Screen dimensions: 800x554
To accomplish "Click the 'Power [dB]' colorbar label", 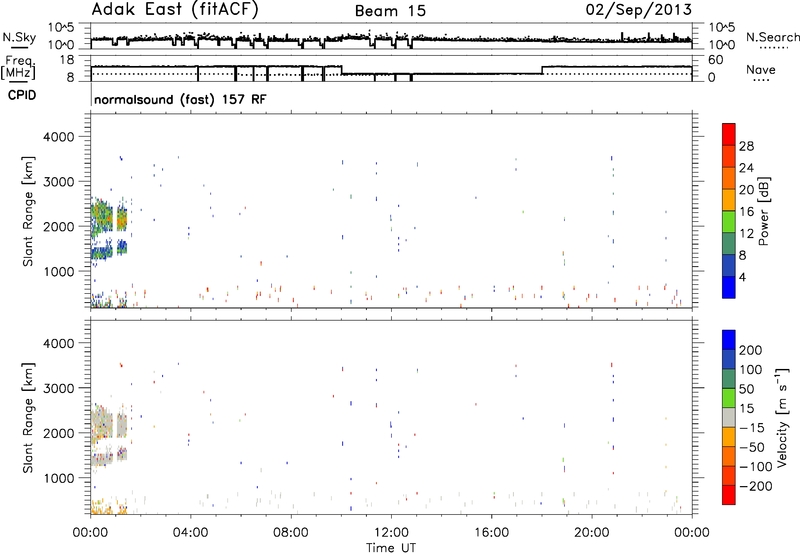I will point(763,211).
